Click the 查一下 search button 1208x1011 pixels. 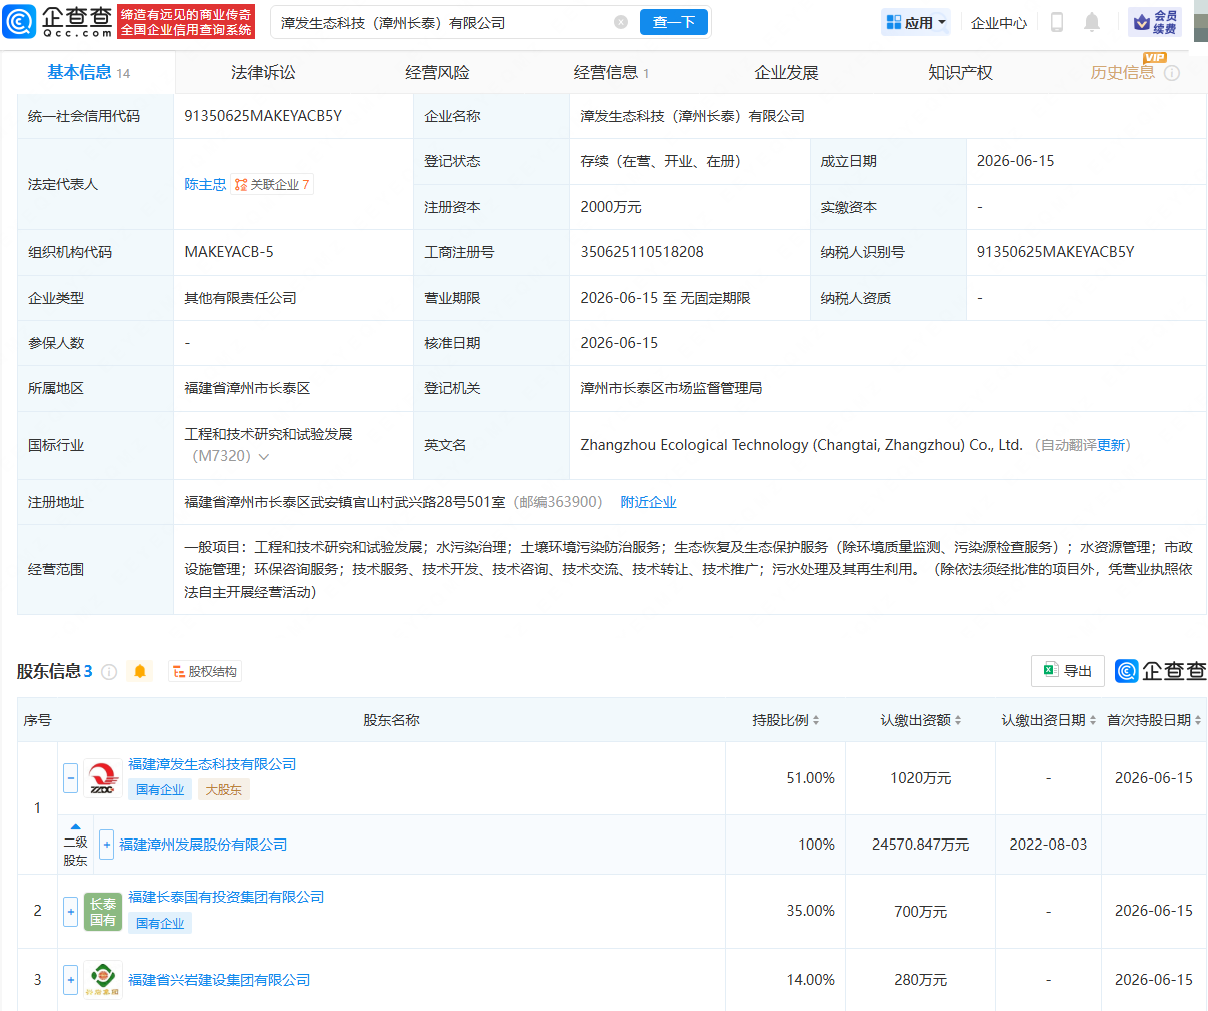tap(674, 22)
